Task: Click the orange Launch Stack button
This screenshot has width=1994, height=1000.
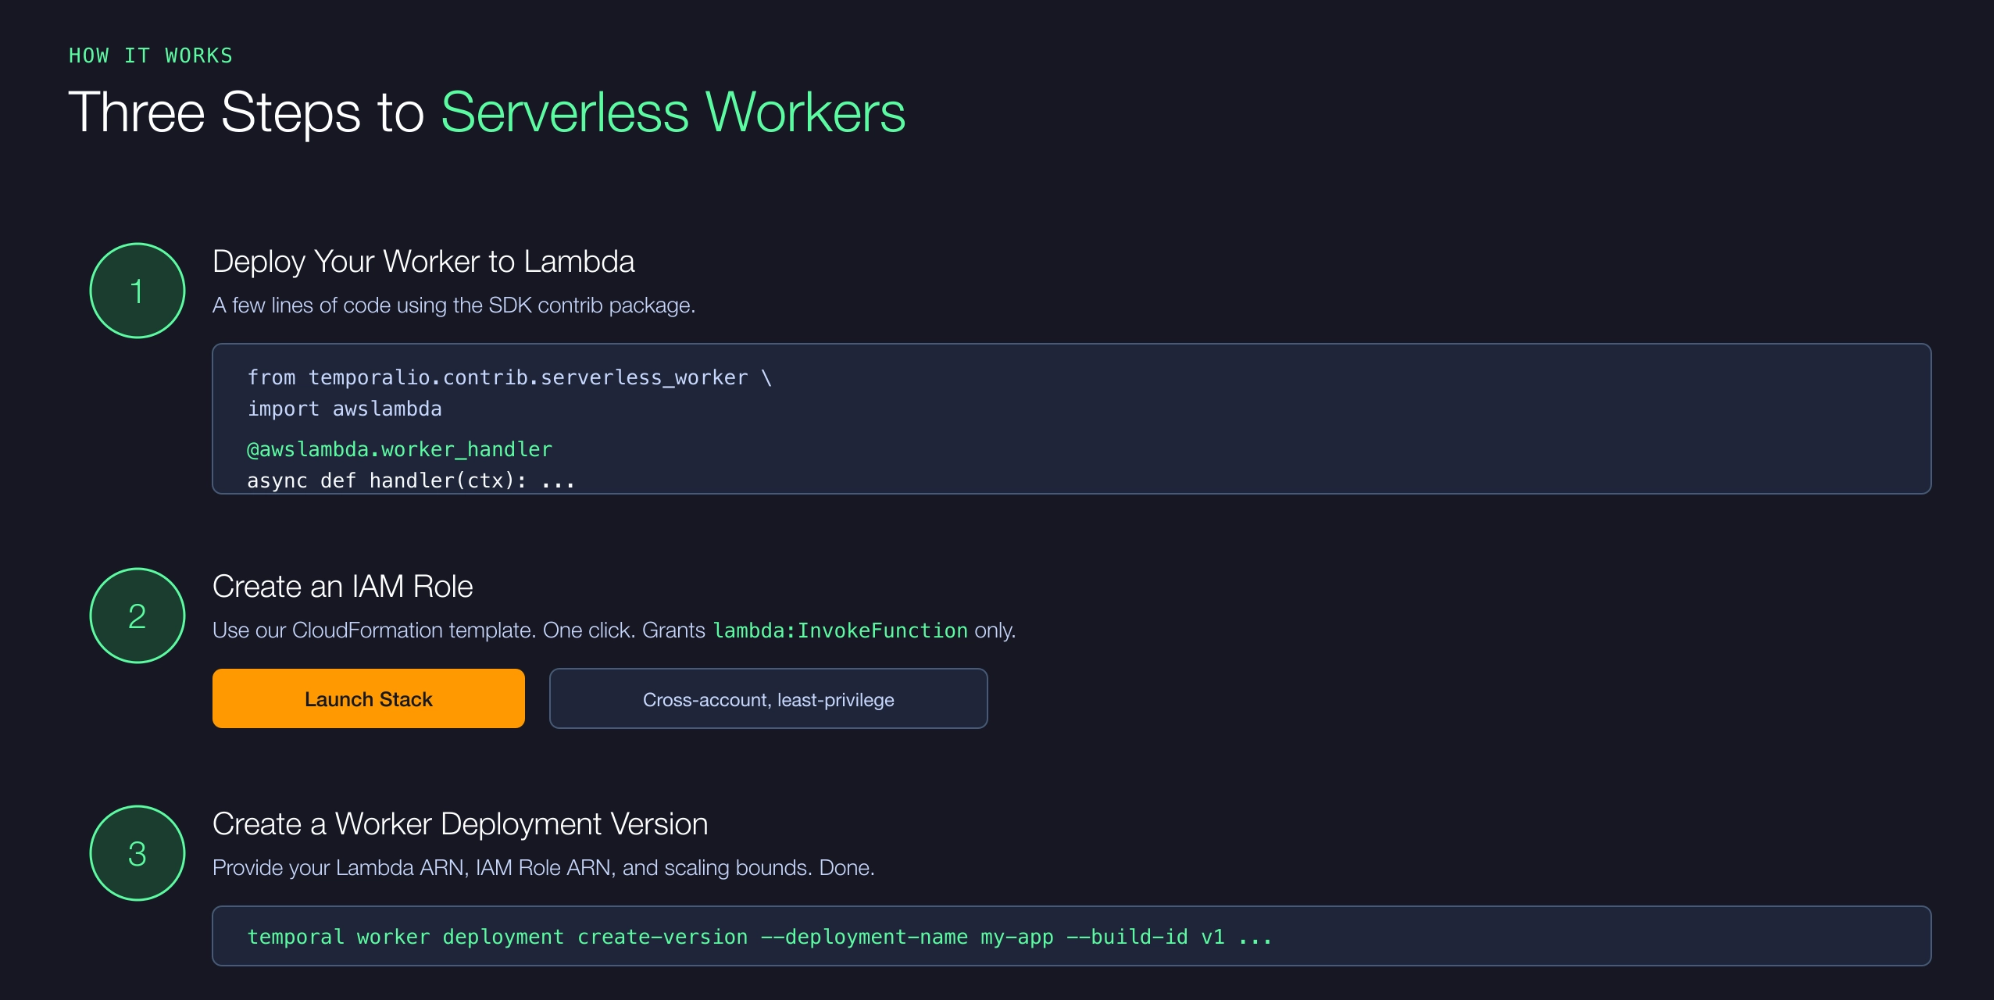Action: click(x=368, y=698)
